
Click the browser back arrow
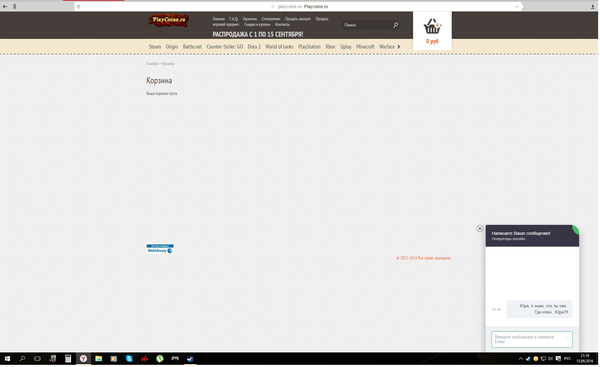(x=5, y=7)
